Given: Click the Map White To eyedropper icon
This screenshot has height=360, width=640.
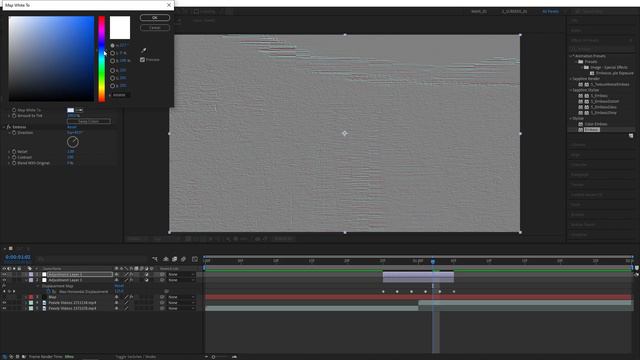Looking at the screenshot, I should [79, 110].
